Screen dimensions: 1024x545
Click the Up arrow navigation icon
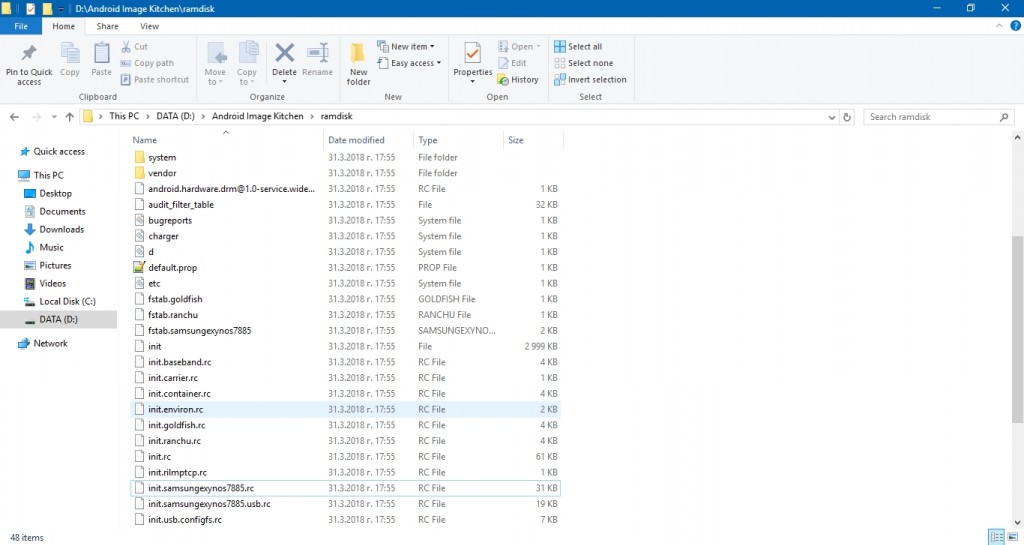(x=69, y=117)
